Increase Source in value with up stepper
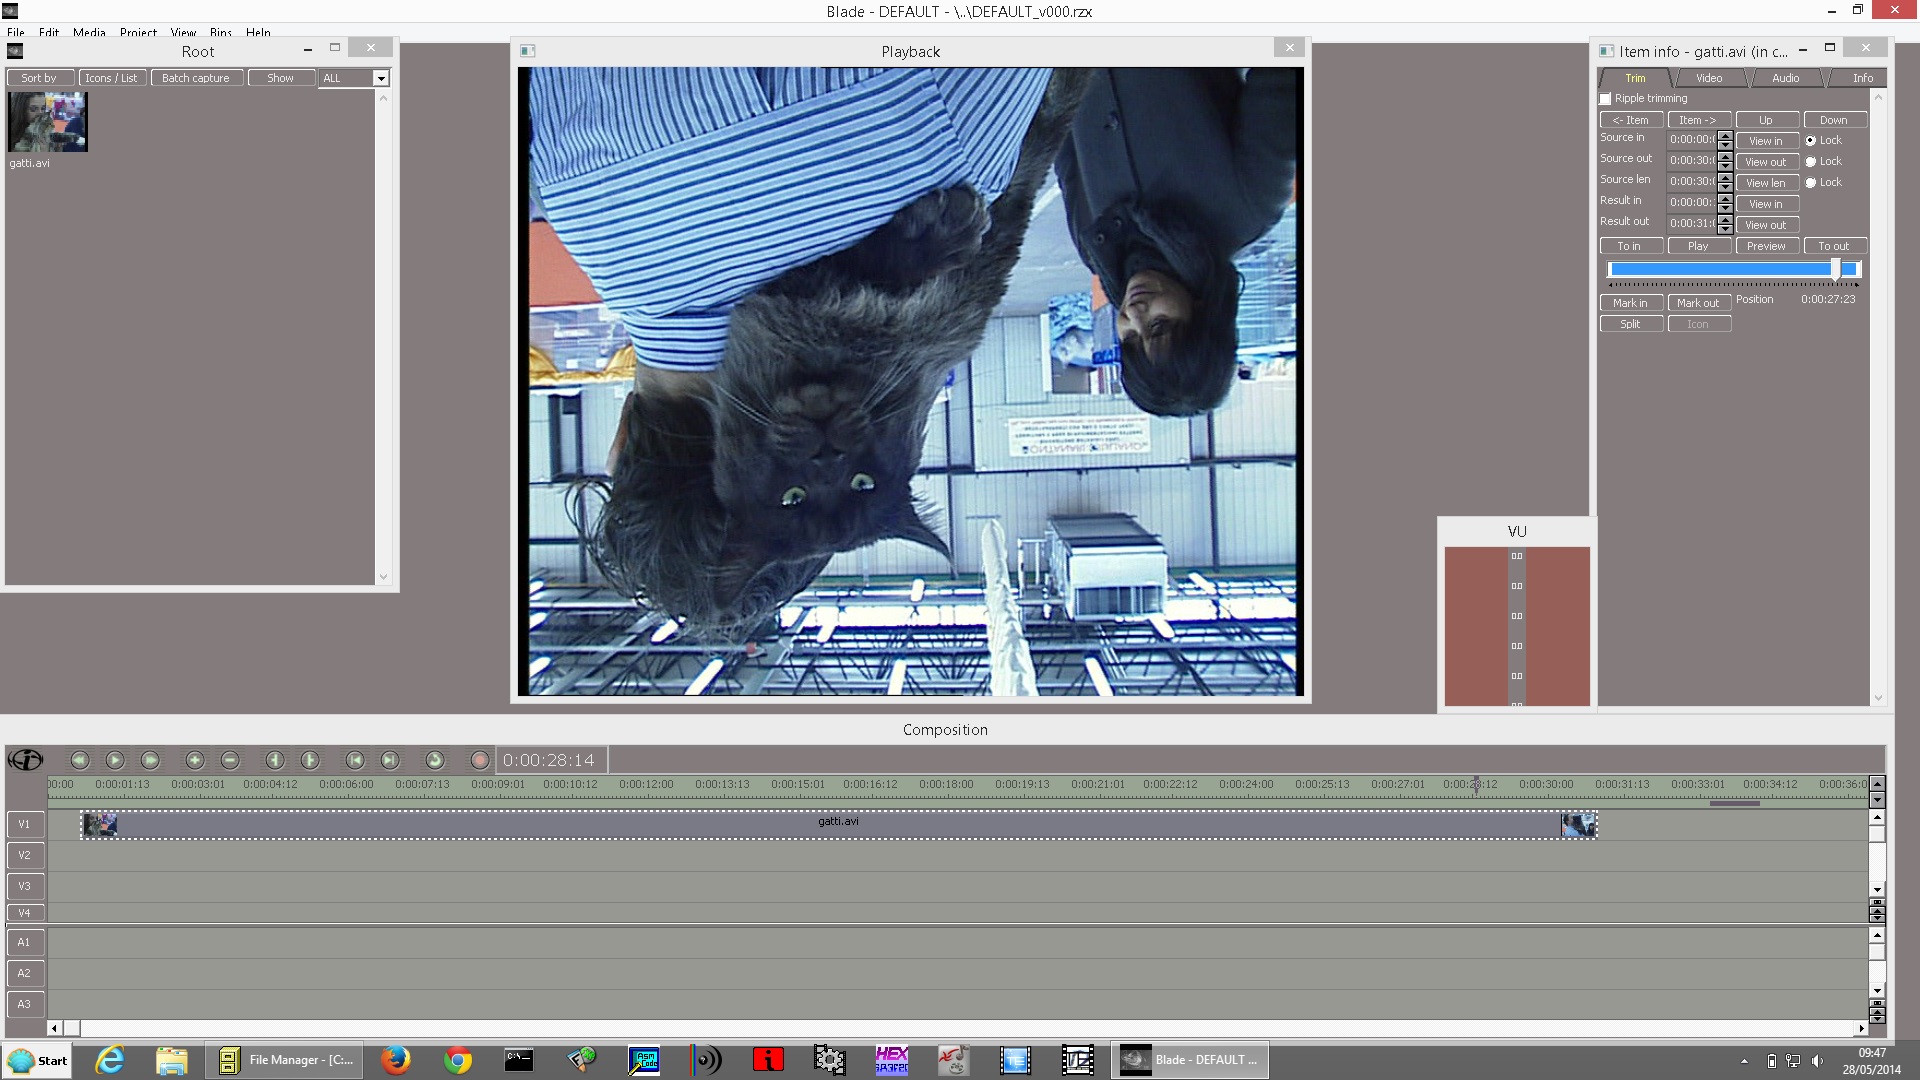The width and height of the screenshot is (1920, 1080). point(1725,136)
